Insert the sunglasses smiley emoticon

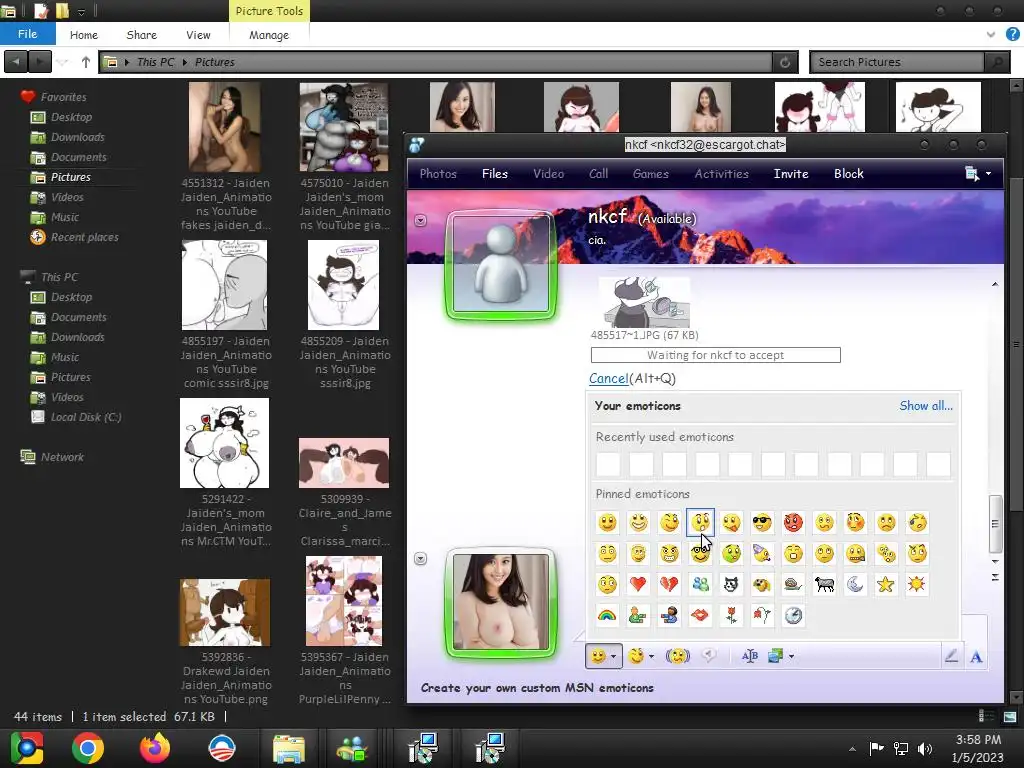761,522
